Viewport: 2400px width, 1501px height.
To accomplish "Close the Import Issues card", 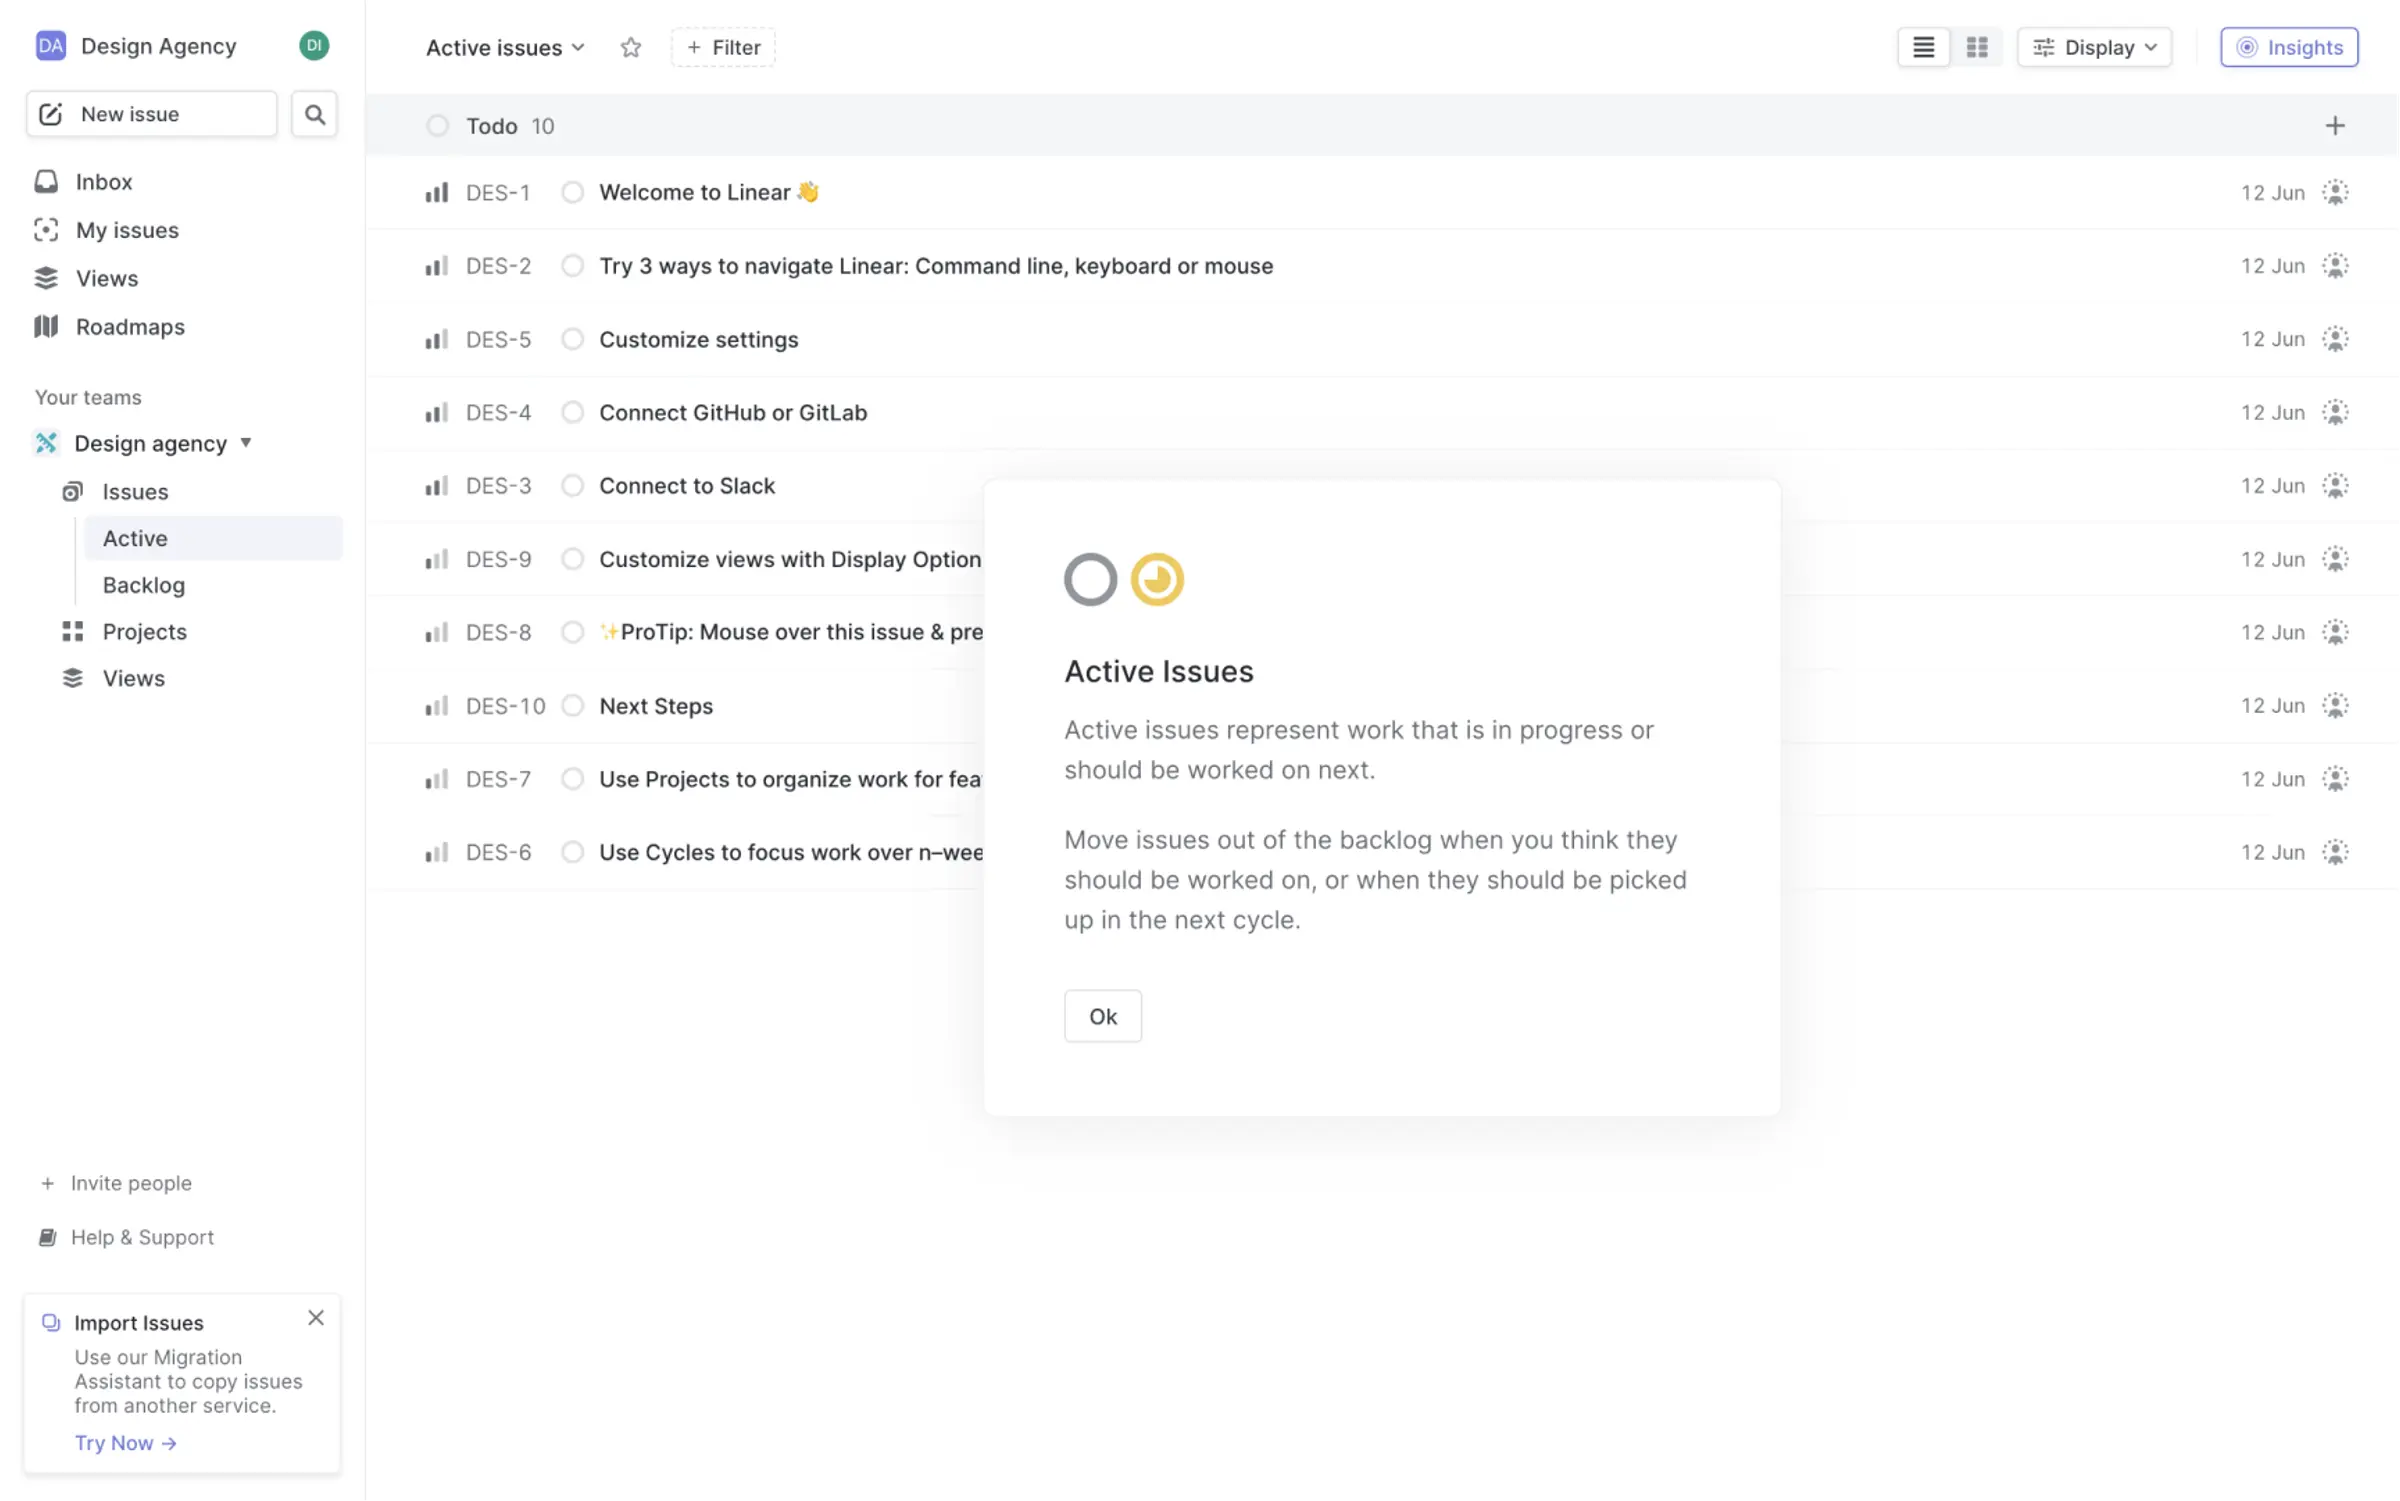I will click(x=316, y=1318).
